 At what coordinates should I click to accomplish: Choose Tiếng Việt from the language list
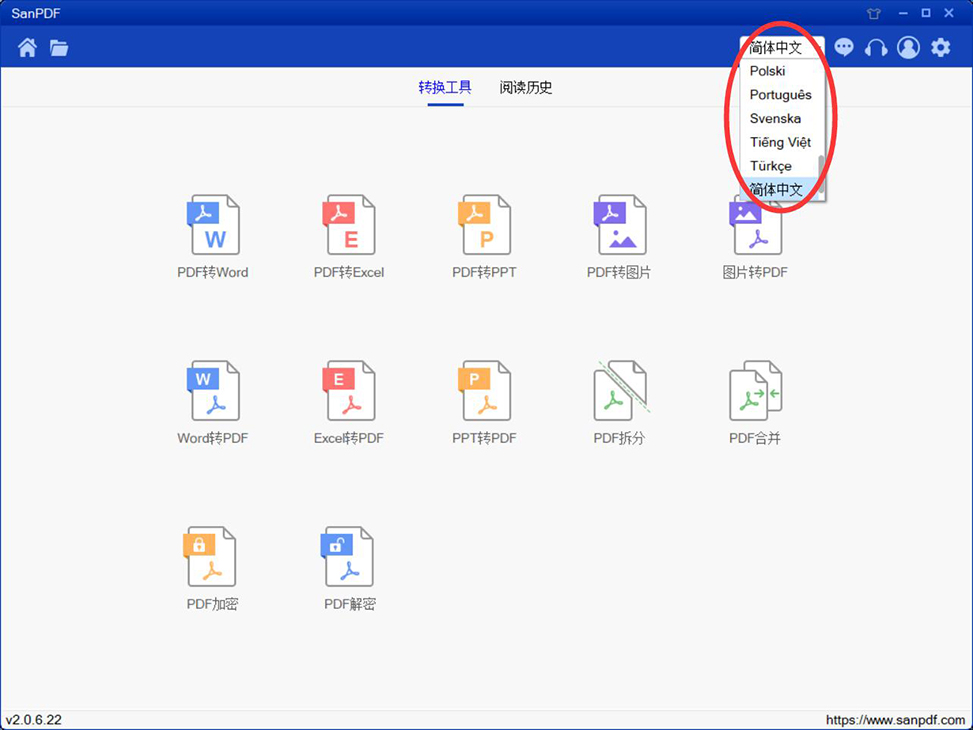click(779, 142)
